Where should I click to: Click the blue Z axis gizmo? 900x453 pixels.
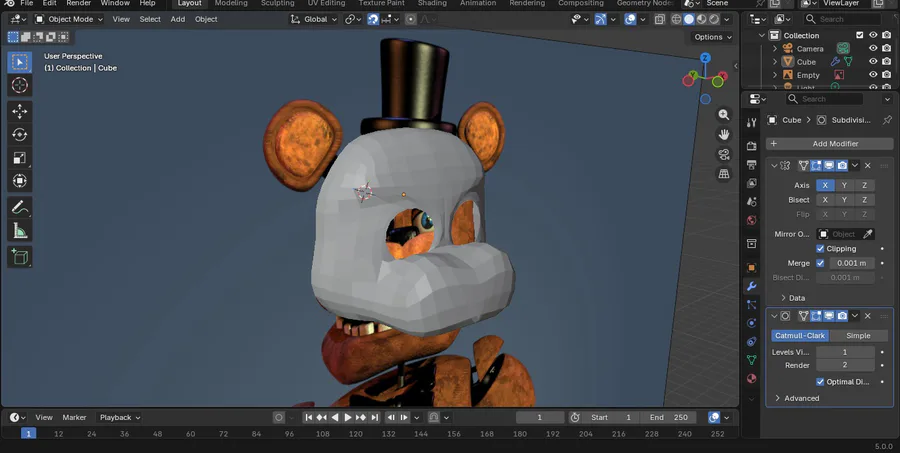(705, 58)
